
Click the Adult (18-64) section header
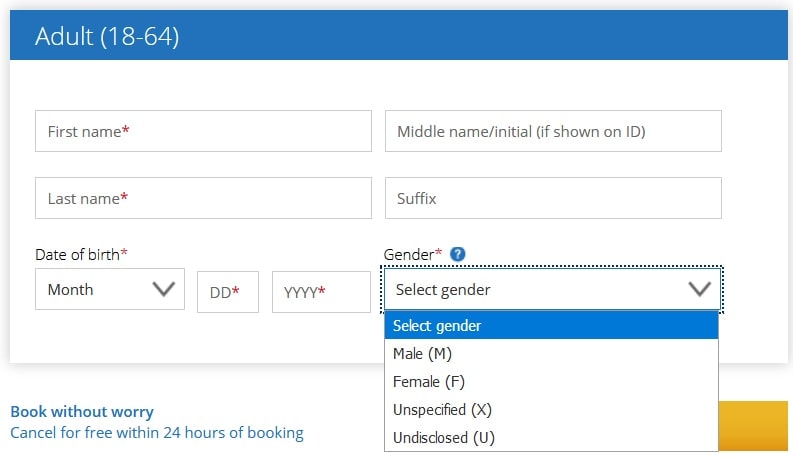(x=399, y=35)
